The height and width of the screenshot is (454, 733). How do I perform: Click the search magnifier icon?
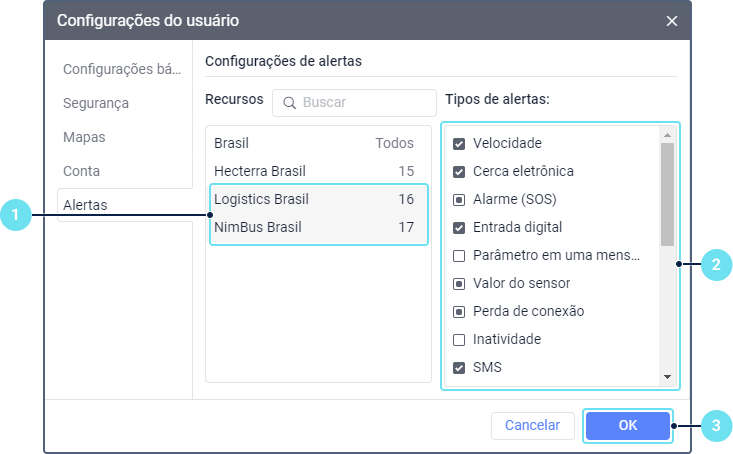click(289, 102)
